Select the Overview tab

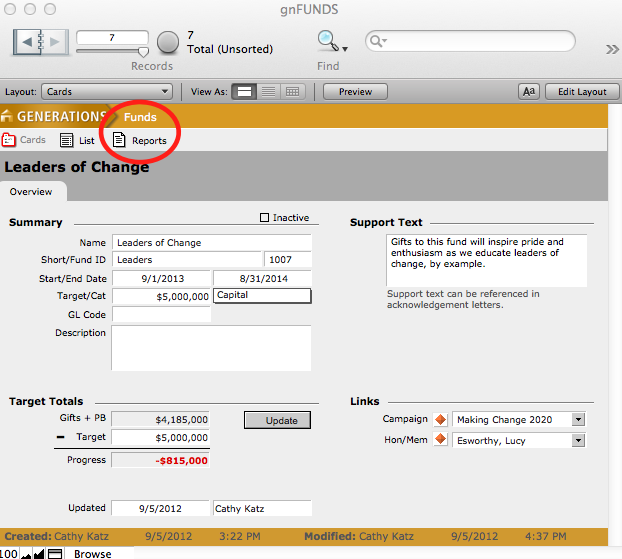click(x=31, y=191)
